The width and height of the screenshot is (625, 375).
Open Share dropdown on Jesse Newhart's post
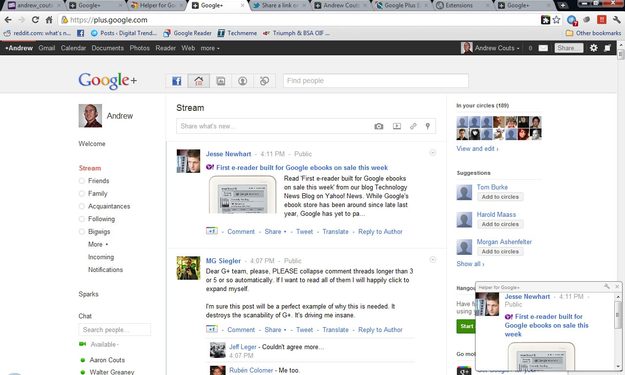pos(275,232)
